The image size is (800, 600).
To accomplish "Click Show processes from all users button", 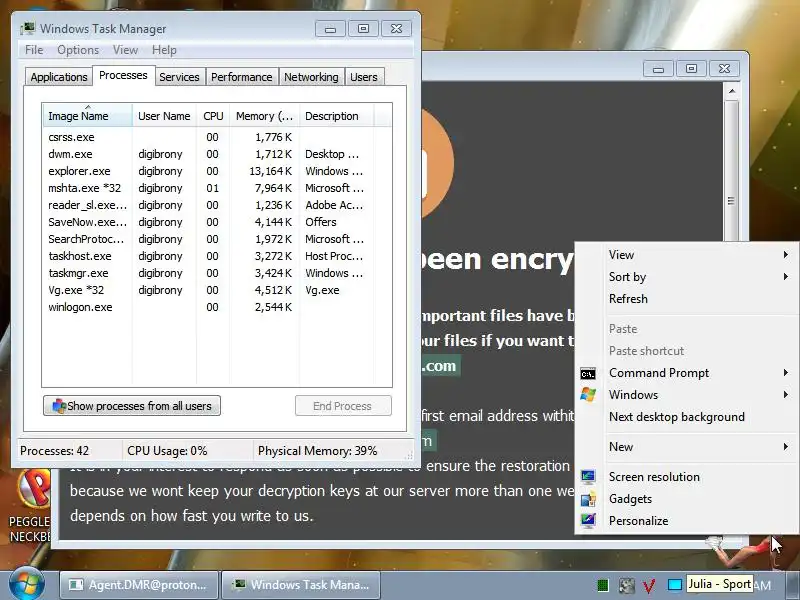I will pos(132,406).
